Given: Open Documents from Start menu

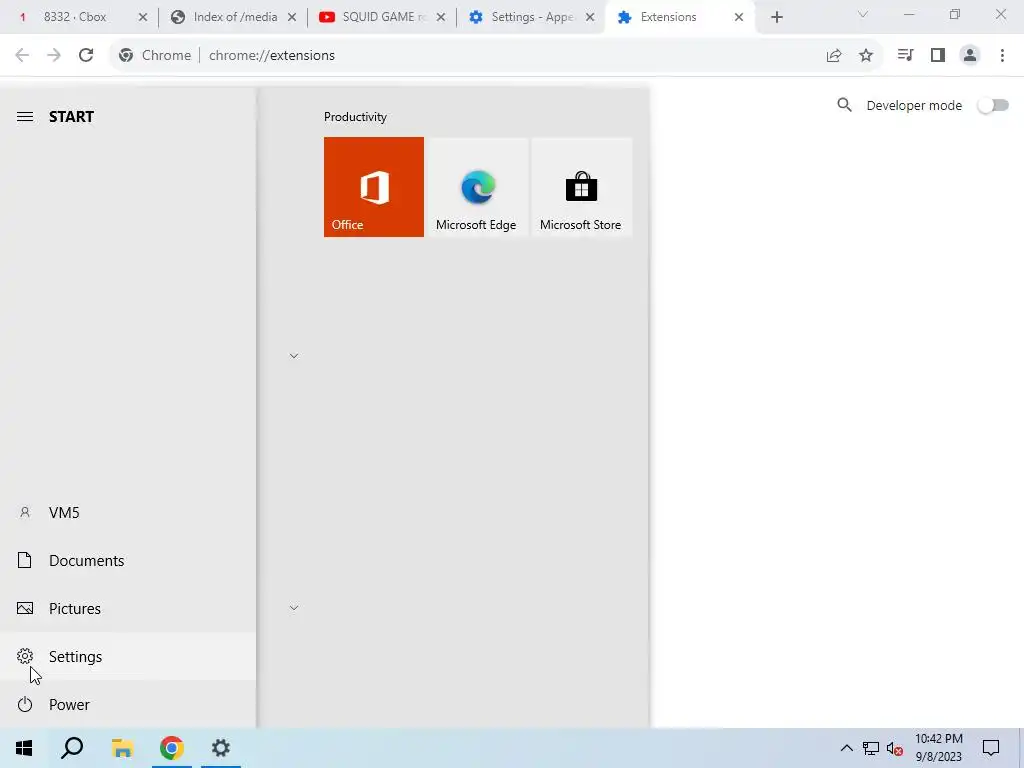Looking at the screenshot, I should coord(128,560).
